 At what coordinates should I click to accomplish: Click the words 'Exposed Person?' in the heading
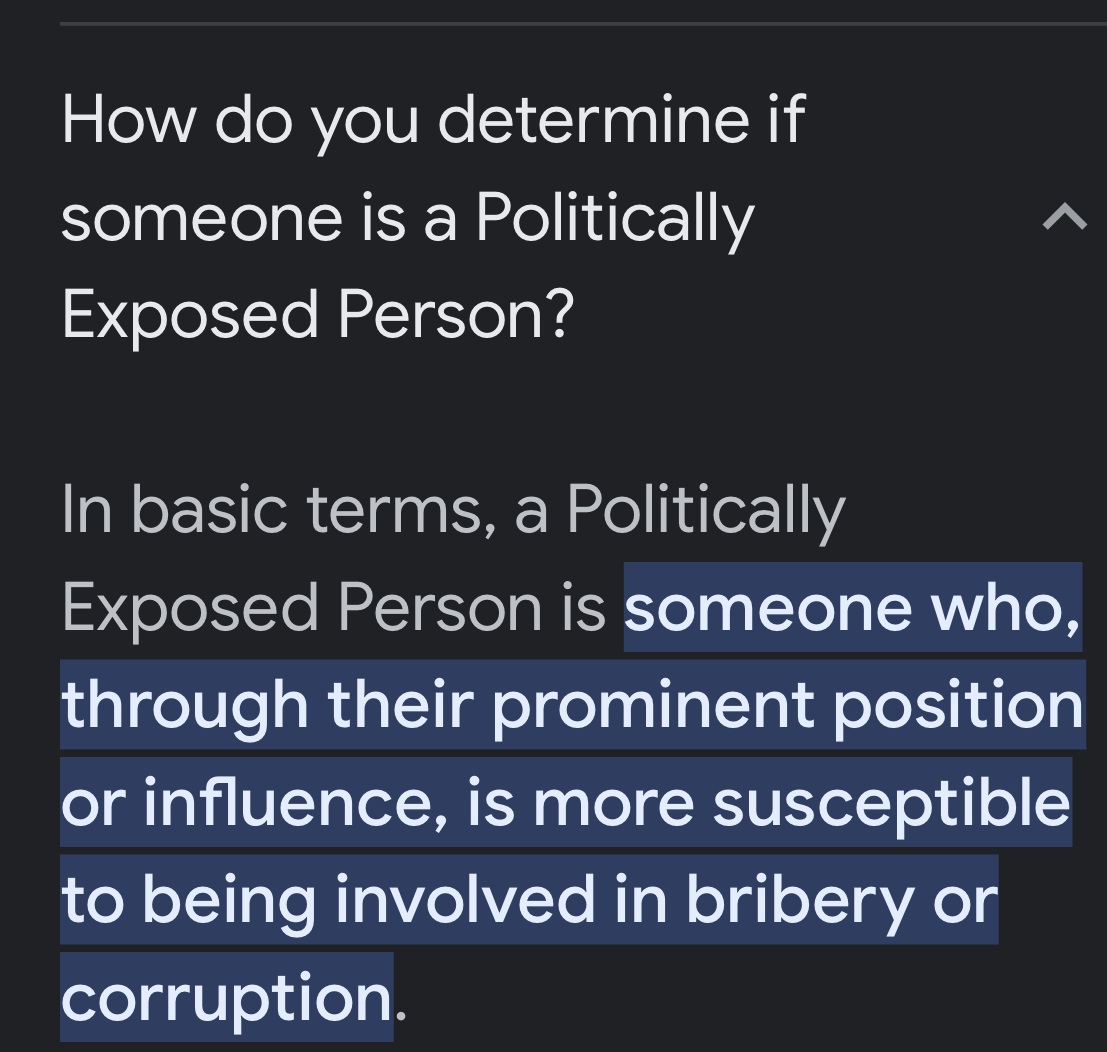pos(318,315)
